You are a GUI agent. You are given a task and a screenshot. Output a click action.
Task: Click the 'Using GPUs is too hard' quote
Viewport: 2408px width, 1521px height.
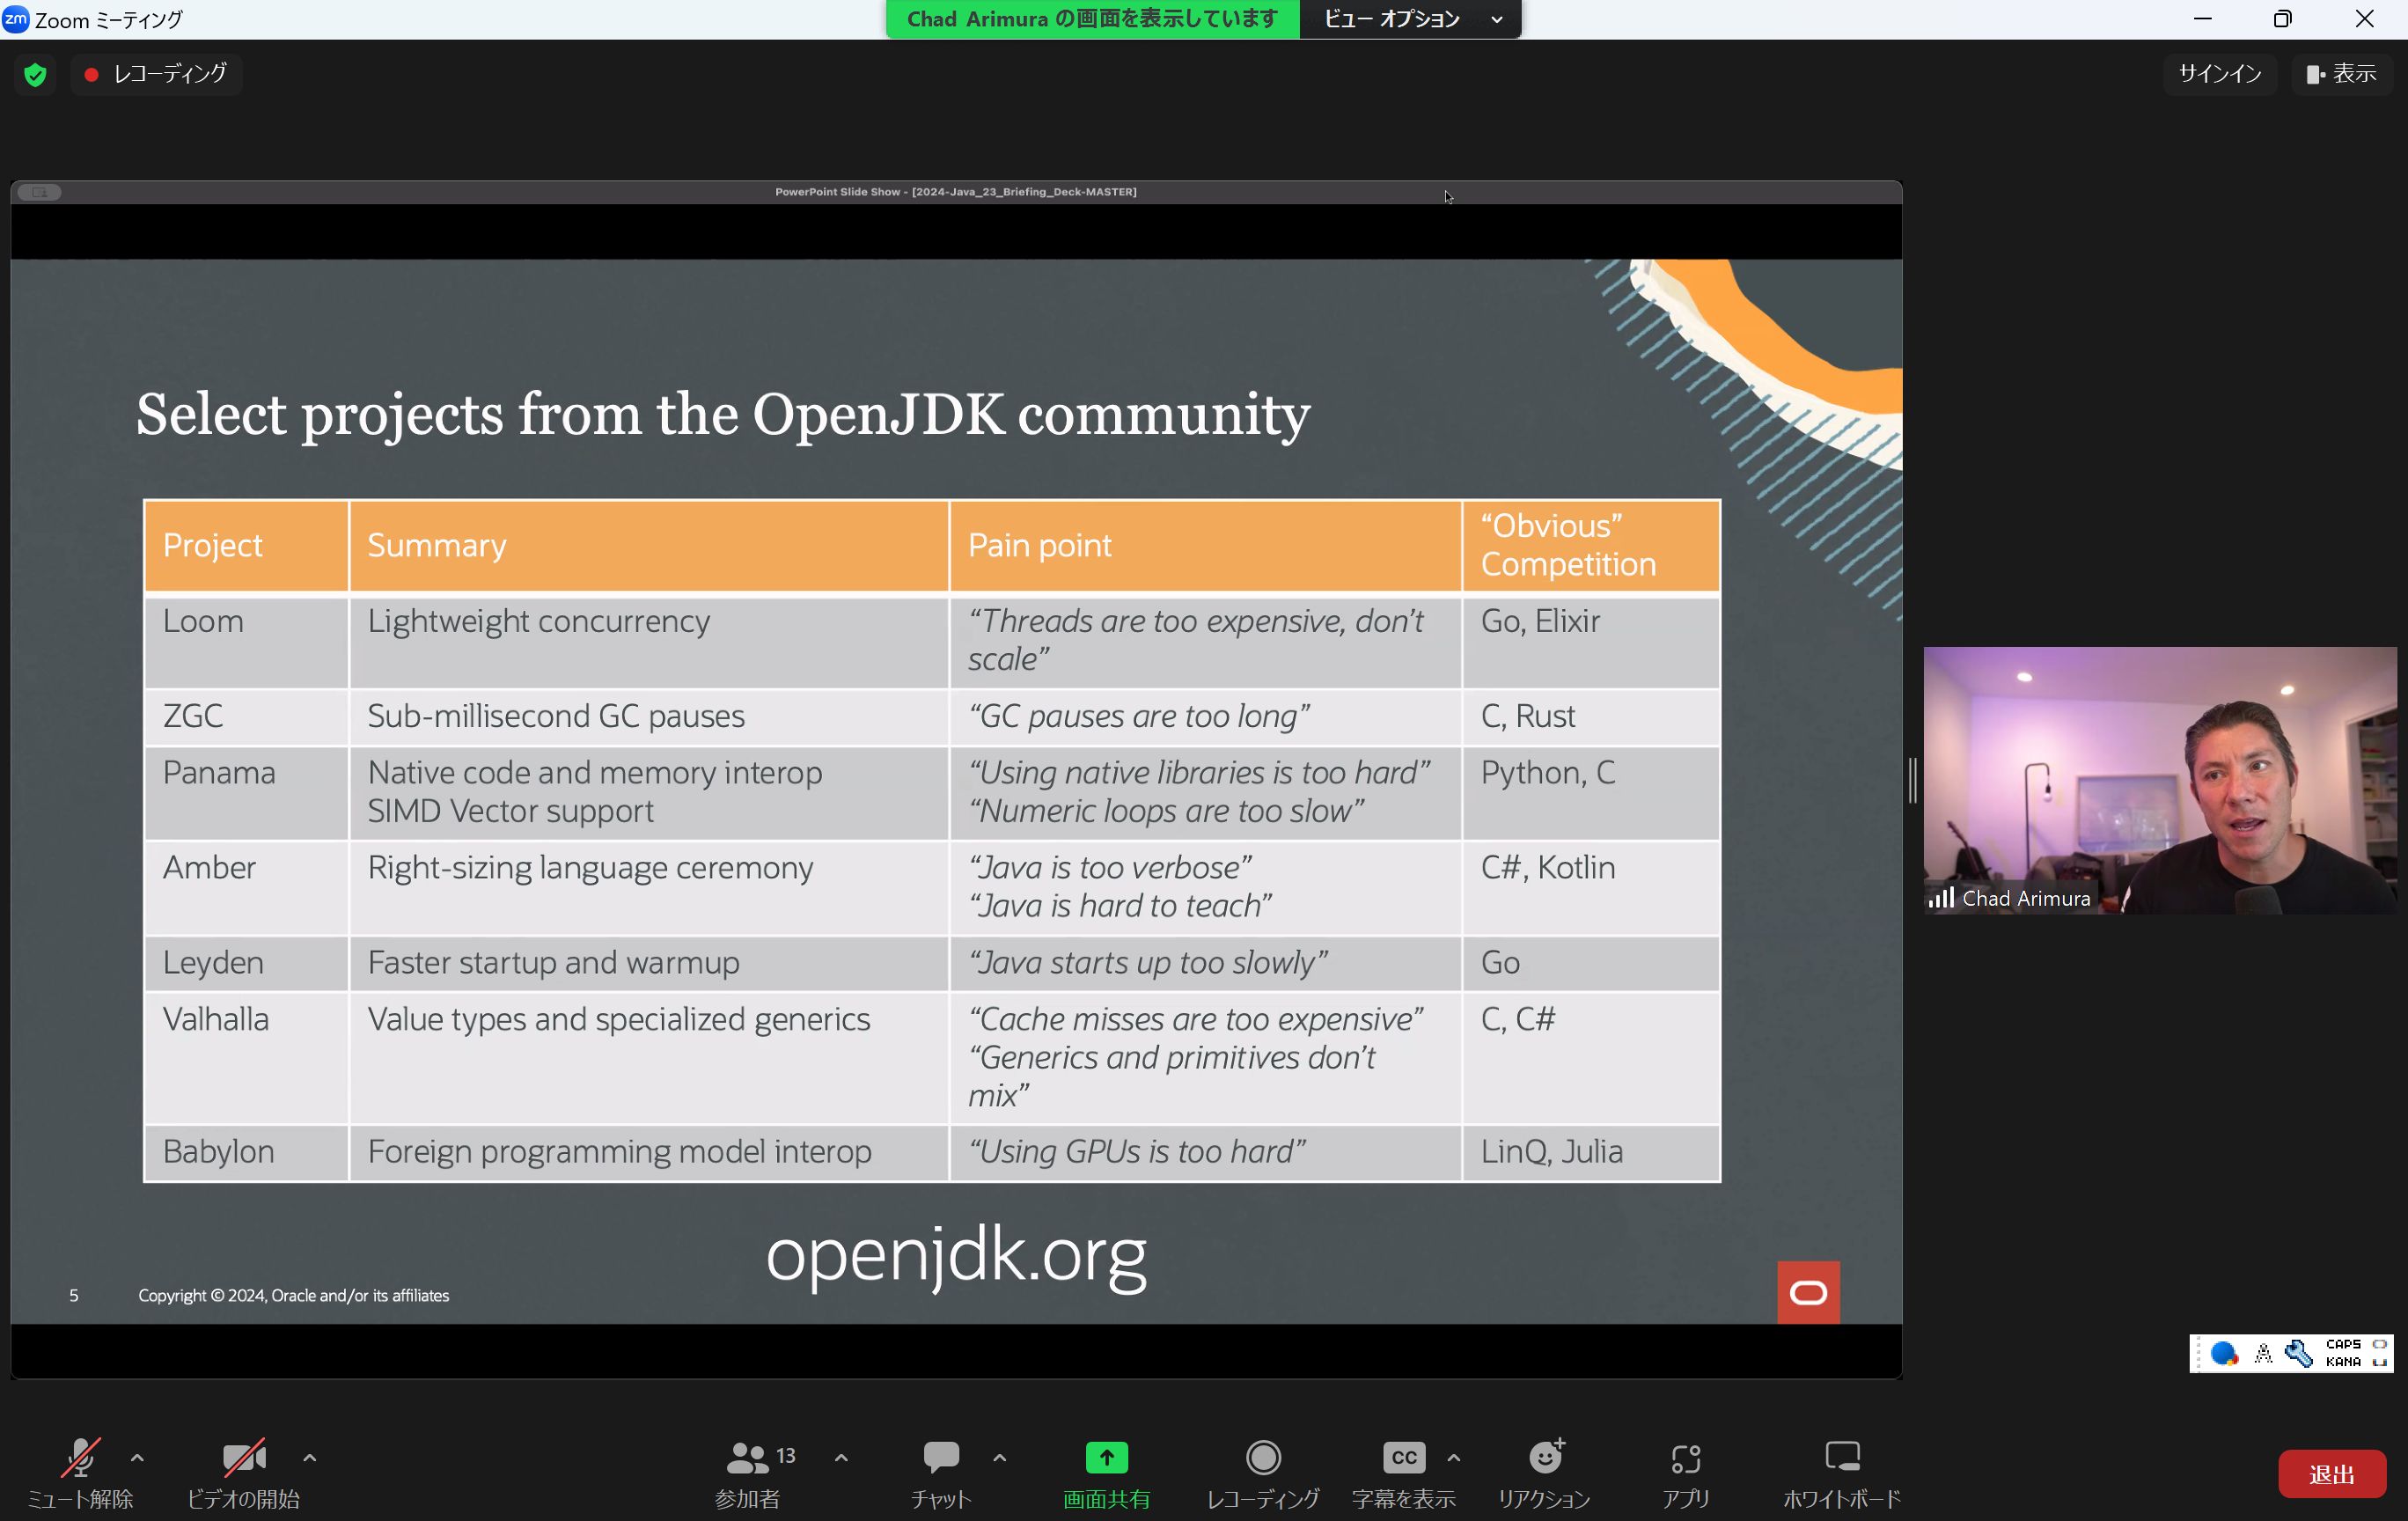coord(1136,1152)
